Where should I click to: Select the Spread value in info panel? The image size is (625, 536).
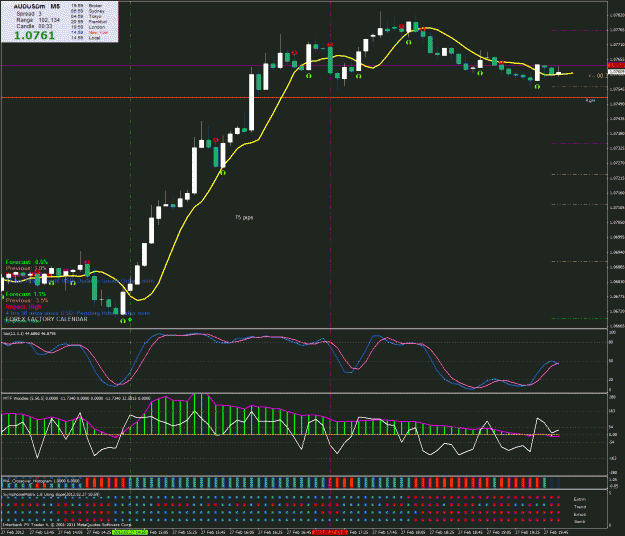[29, 14]
